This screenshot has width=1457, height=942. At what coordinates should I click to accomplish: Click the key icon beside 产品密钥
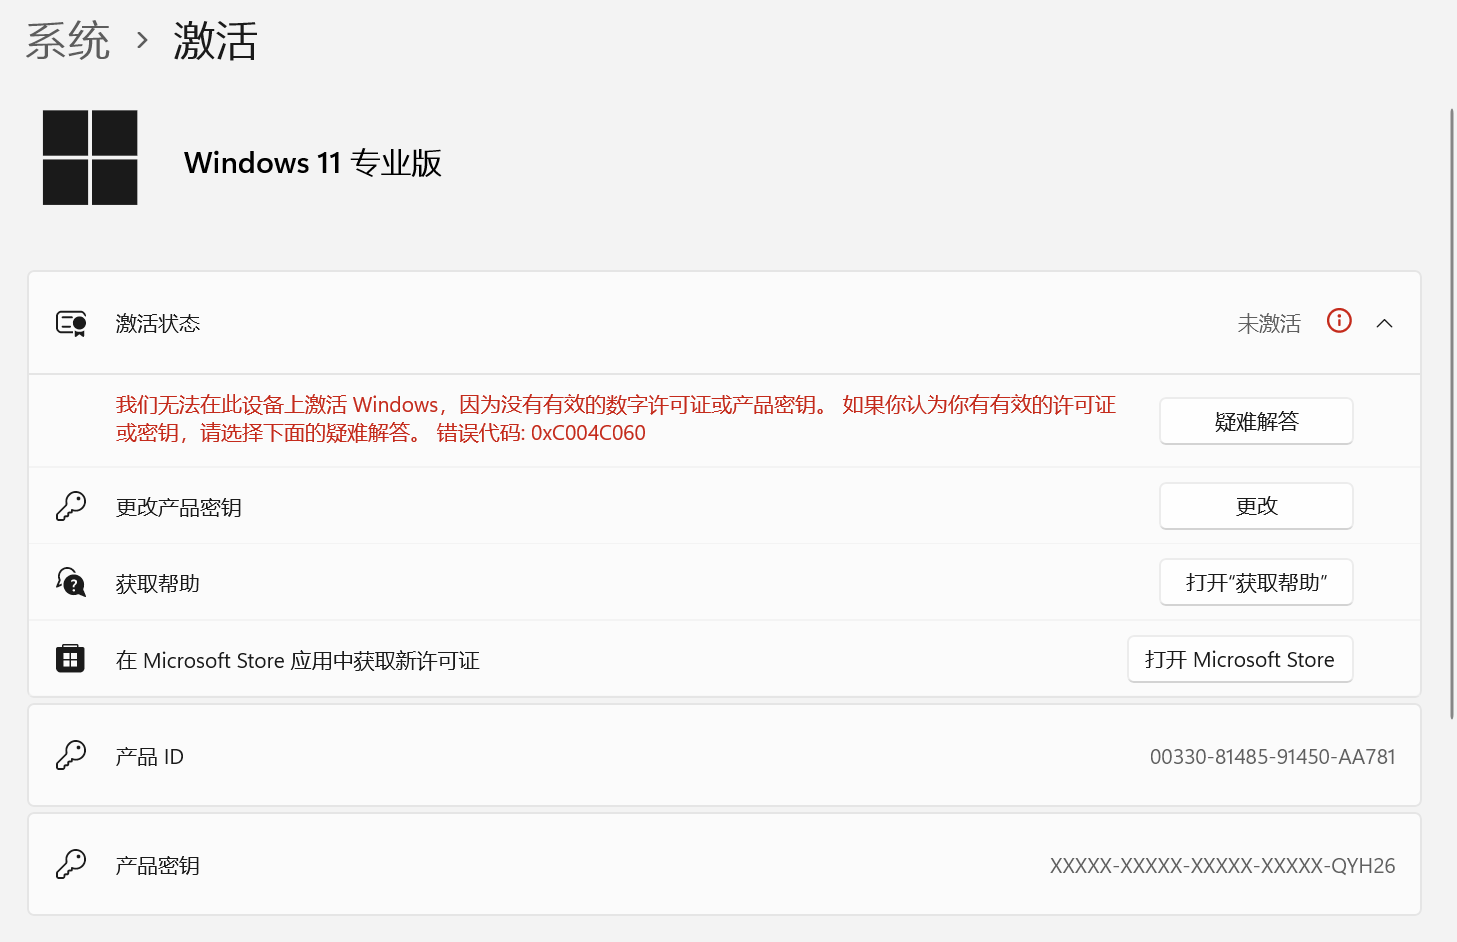[x=70, y=864]
